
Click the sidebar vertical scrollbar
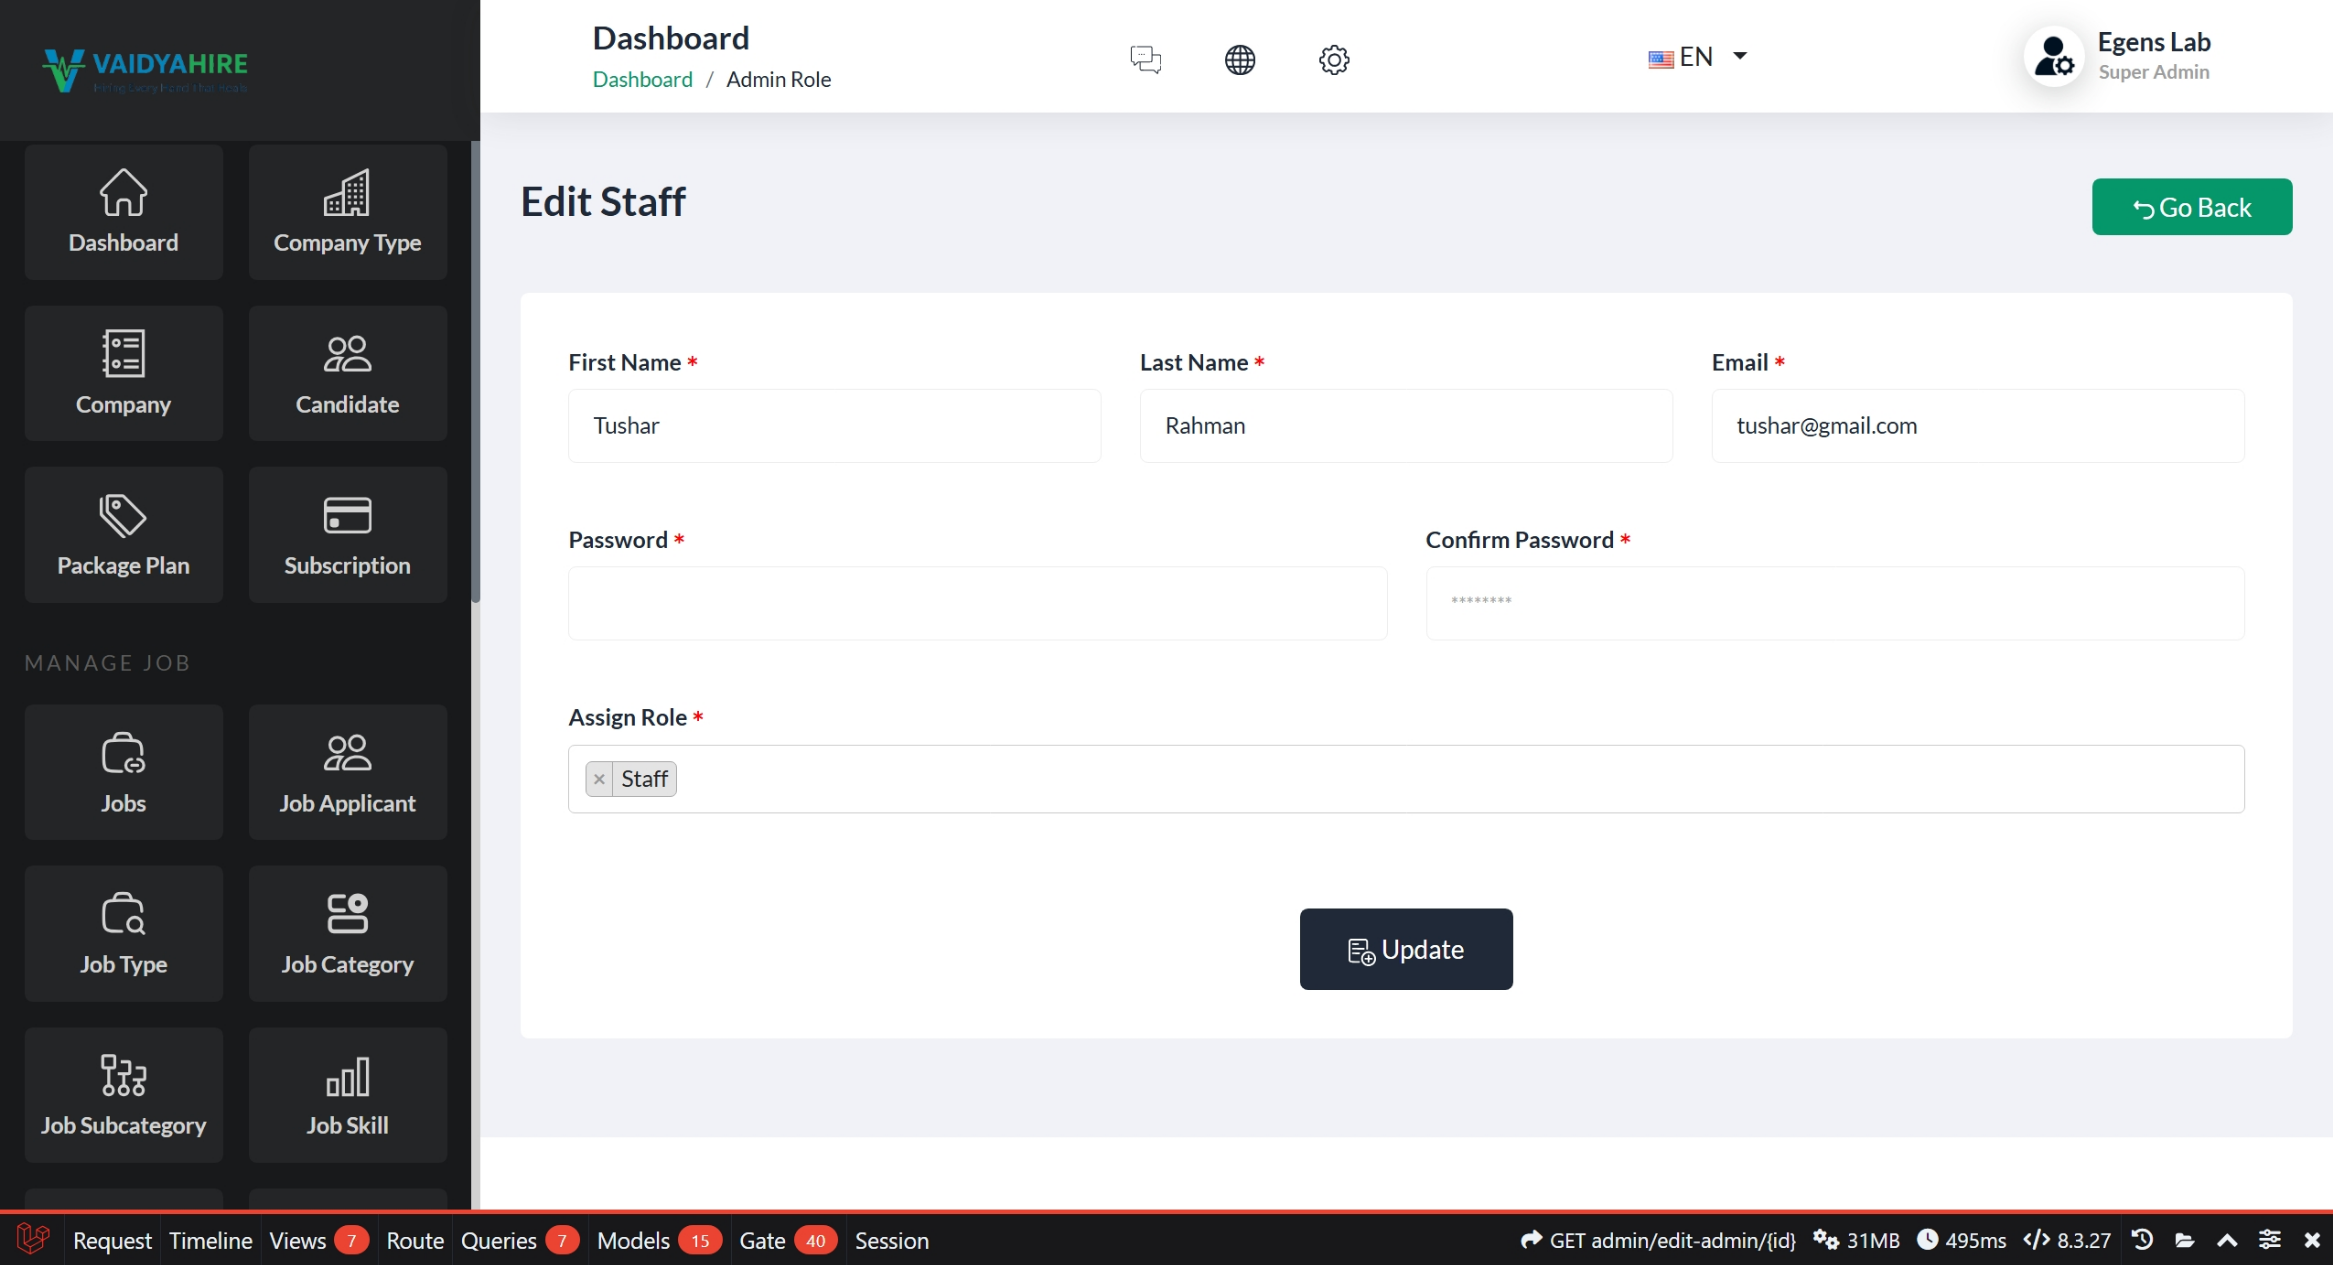(475, 370)
